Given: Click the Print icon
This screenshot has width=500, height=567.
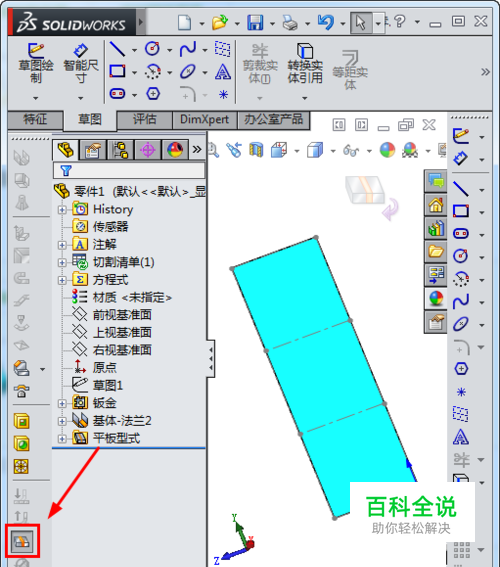Looking at the screenshot, I should point(290,22).
